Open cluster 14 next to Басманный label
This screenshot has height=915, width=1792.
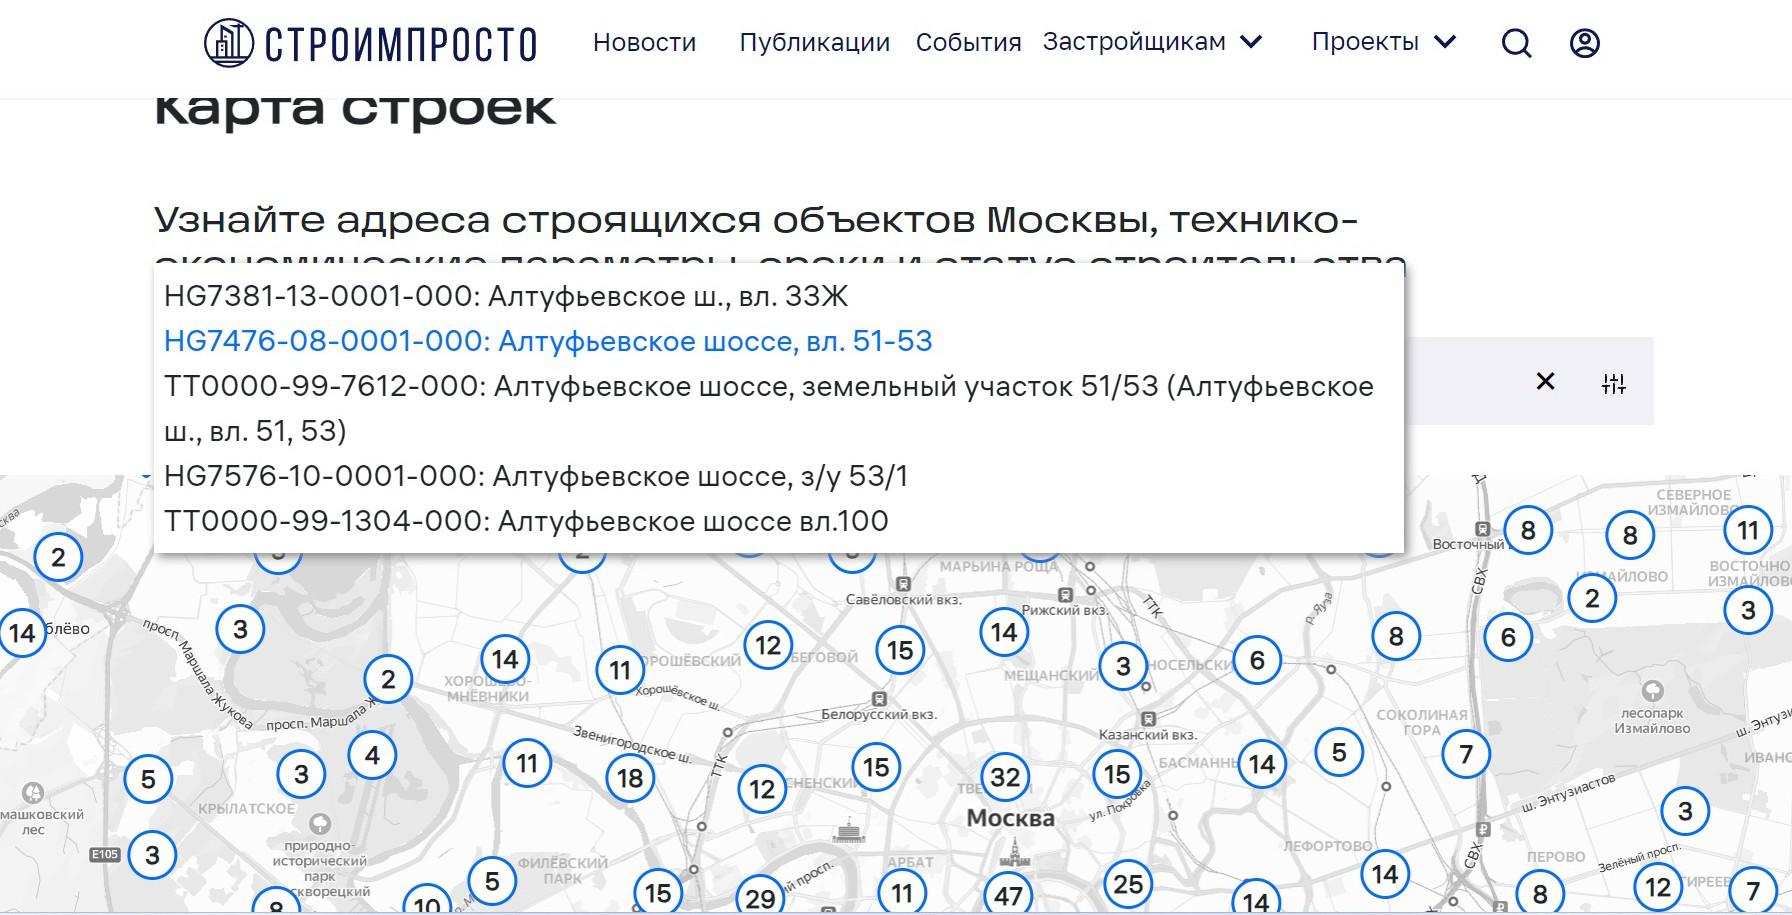1262,765
